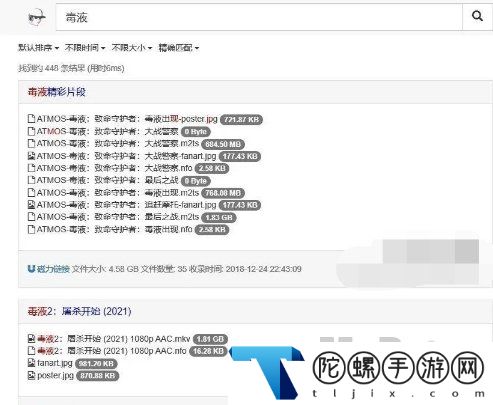The height and width of the screenshot is (405, 493).
Task: Expand the 不限大小 size filter
Action: (x=132, y=48)
